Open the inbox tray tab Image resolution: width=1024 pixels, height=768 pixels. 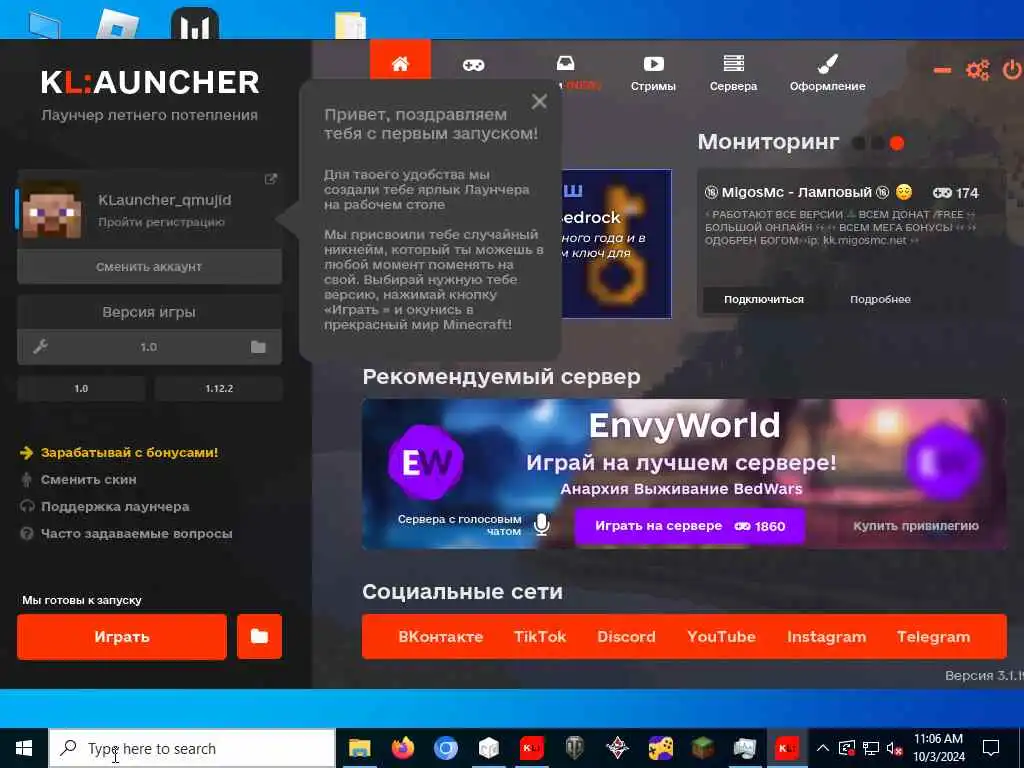(566, 63)
